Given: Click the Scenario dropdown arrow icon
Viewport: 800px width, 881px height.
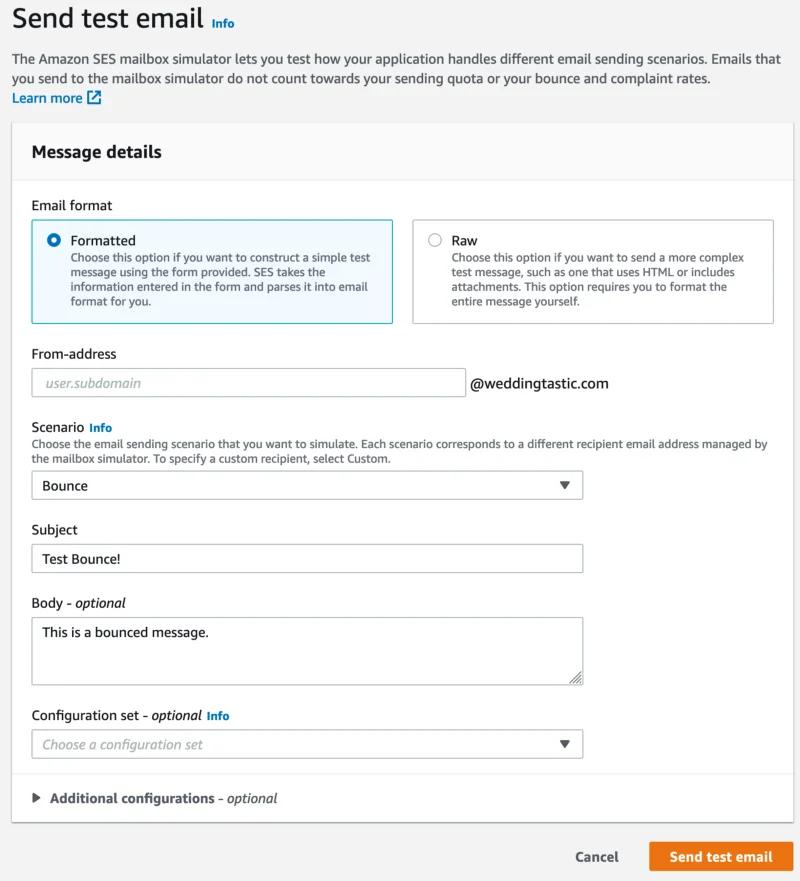Looking at the screenshot, I should [565, 485].
